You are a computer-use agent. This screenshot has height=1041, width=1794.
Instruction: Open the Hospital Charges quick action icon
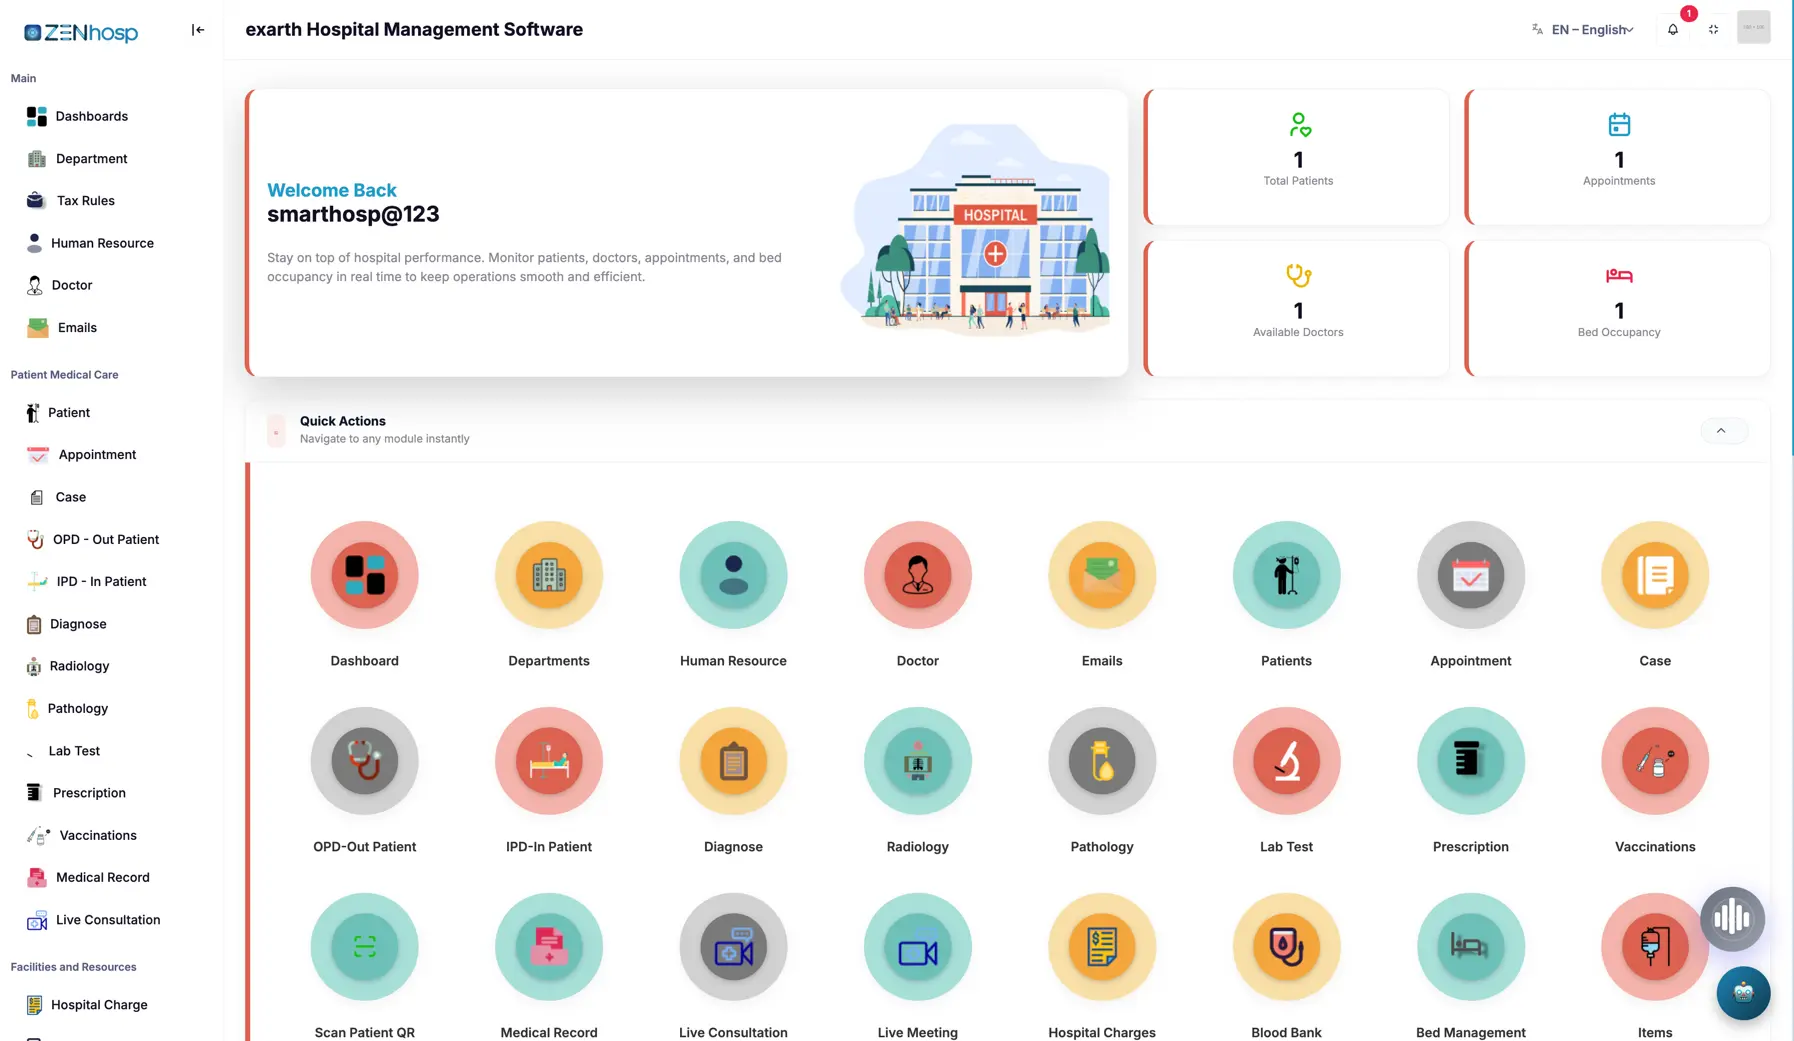tap(1102, 947)
